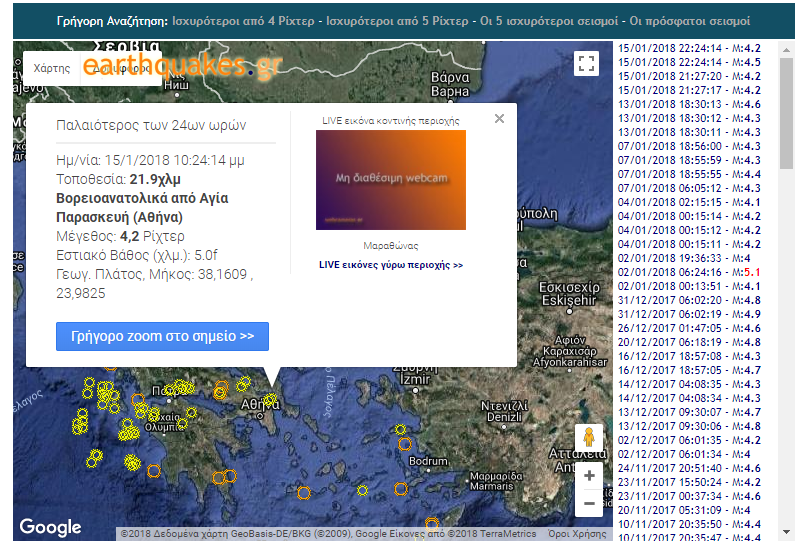Select quake 20/11/2017 05:31:09 M:4
Viewport: 809px width, 549px height.
[x=684, y=510]
